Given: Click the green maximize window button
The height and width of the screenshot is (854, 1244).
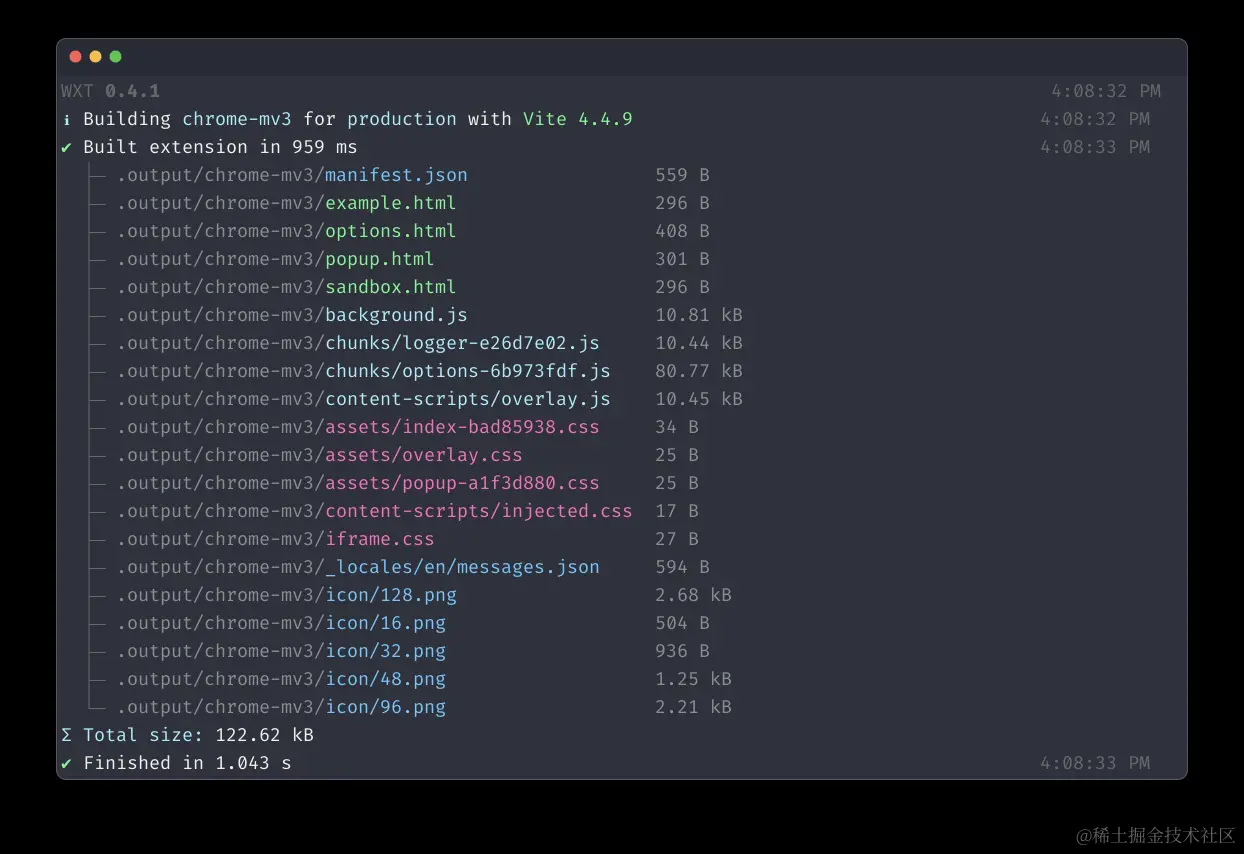Looking at the screenshot, I should click(116, 57).
